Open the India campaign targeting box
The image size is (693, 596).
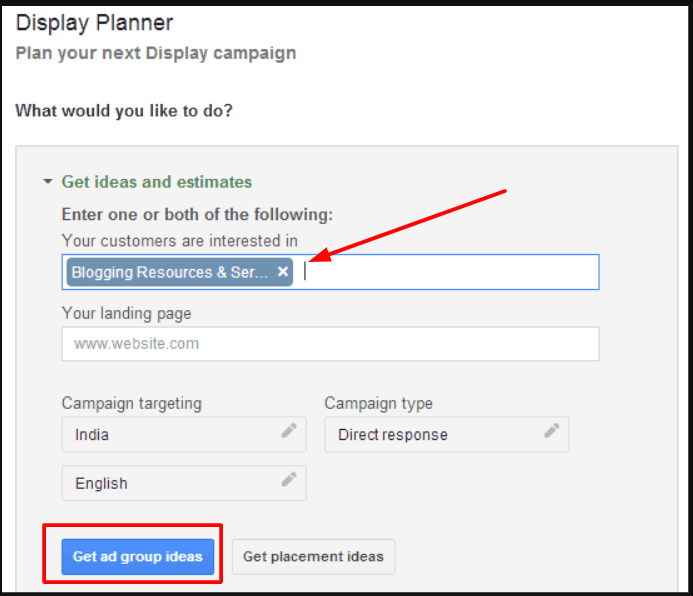184,434
